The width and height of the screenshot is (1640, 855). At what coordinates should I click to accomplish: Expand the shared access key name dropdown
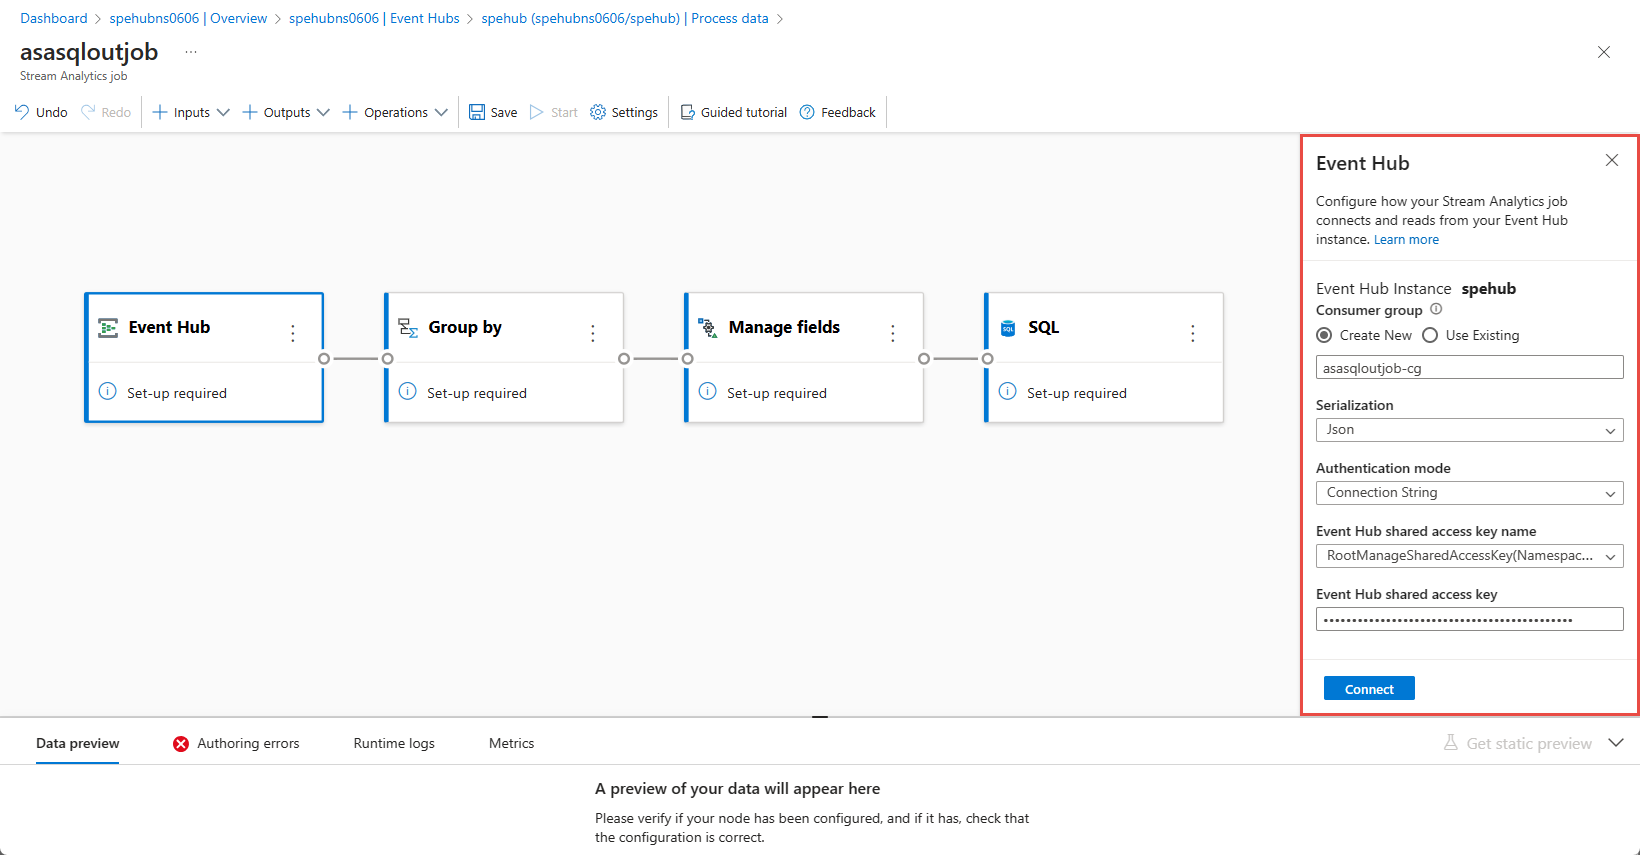click(x=1469, y=556)
